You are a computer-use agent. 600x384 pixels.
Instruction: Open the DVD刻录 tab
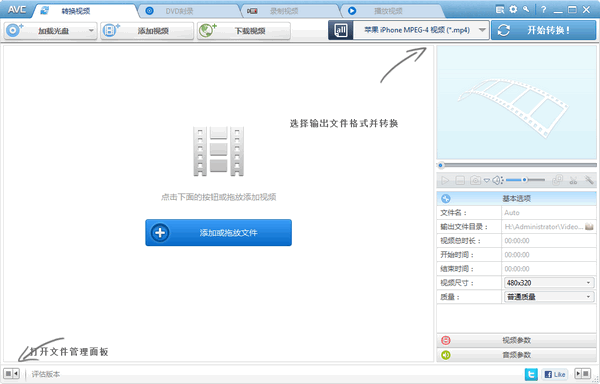point(179,11)
